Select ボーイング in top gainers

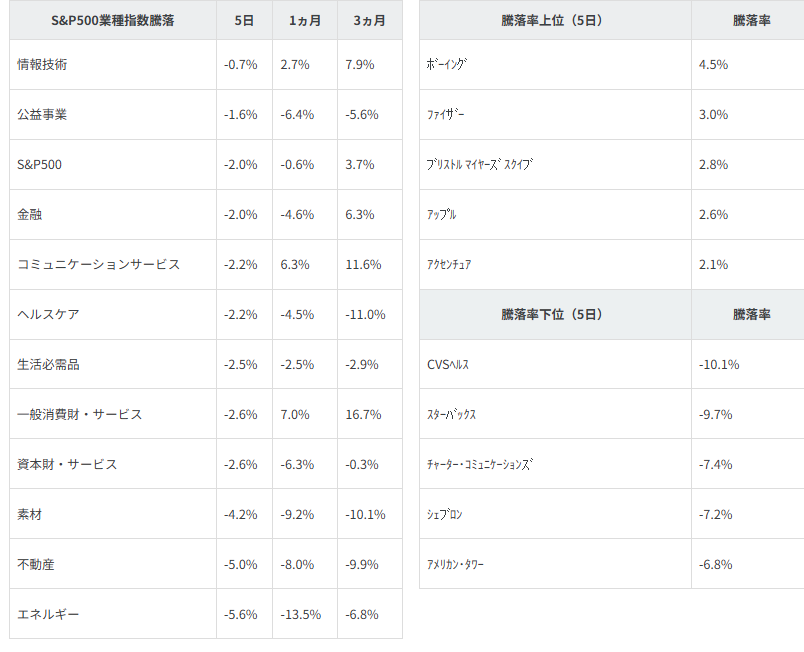point(447,64)
